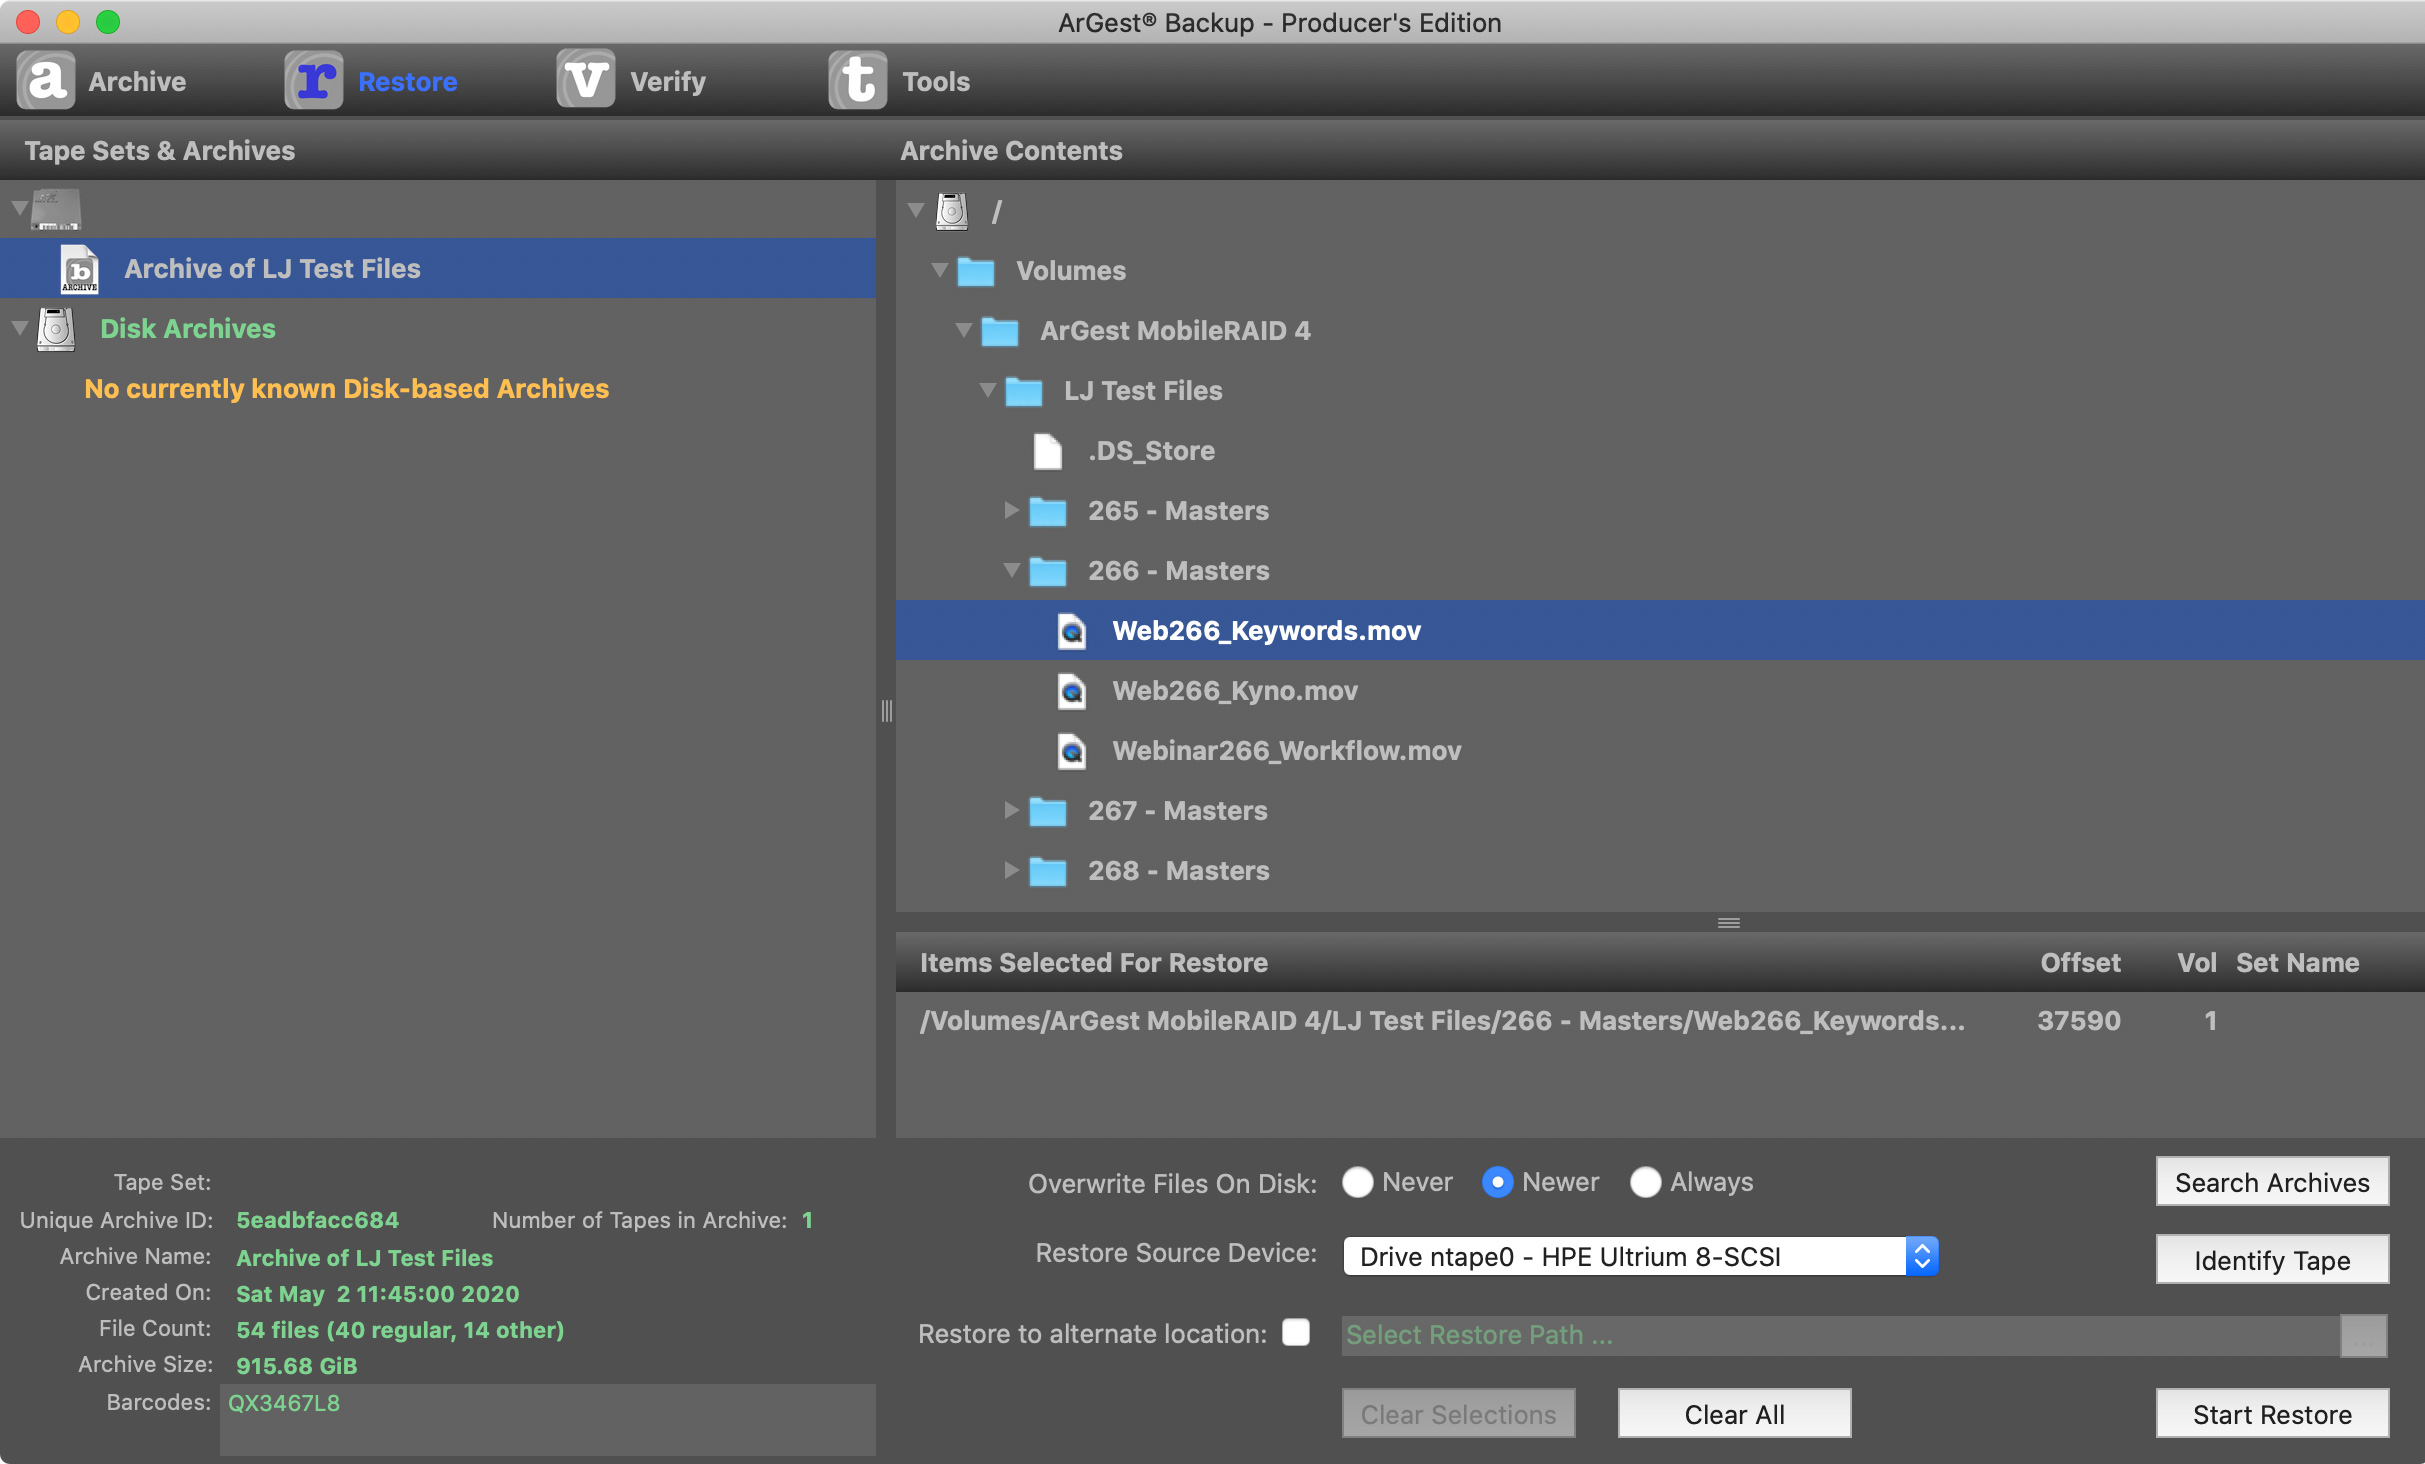This screenshot has height=1464, width=2425.
Task: Click archive file icon for LJ Test Files
Action: point(80,269)
